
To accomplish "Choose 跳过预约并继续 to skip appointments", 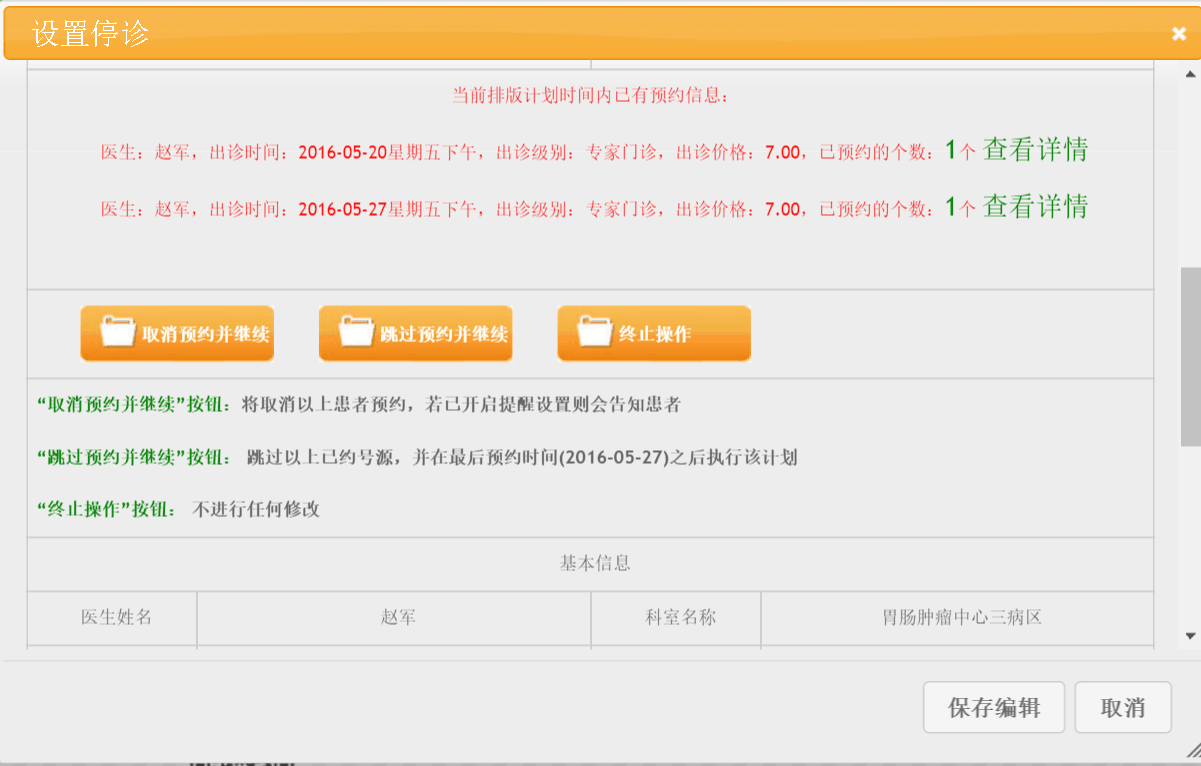I will [415, 333].
